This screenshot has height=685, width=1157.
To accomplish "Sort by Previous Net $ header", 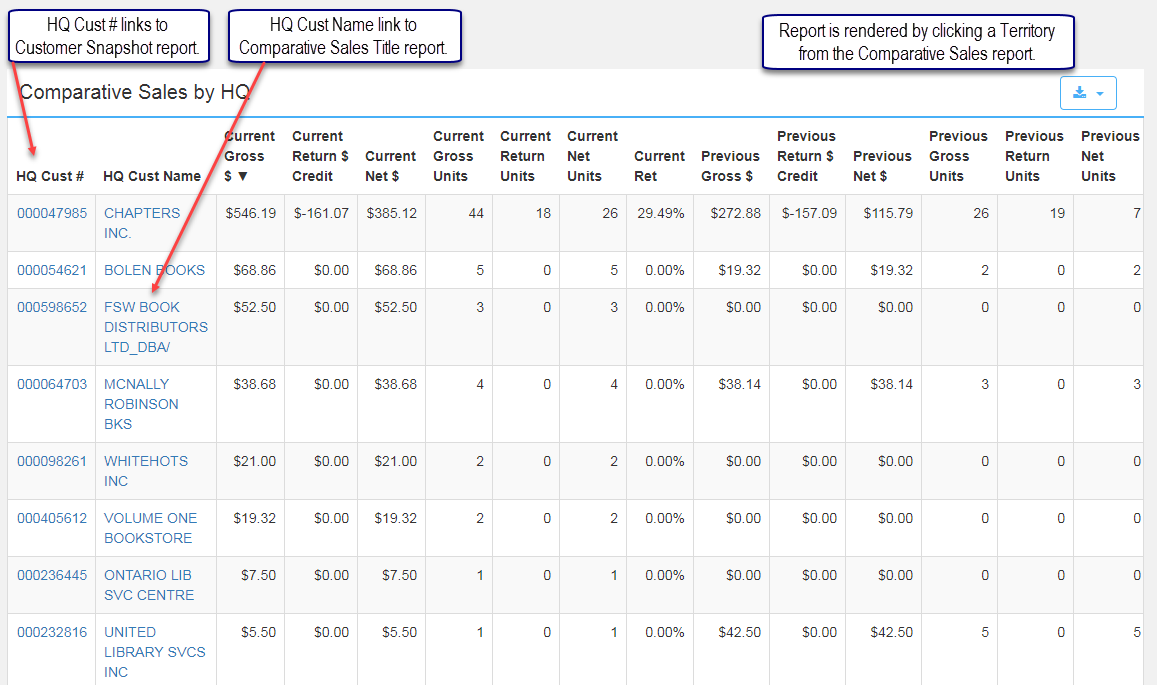I will [882, 166].
